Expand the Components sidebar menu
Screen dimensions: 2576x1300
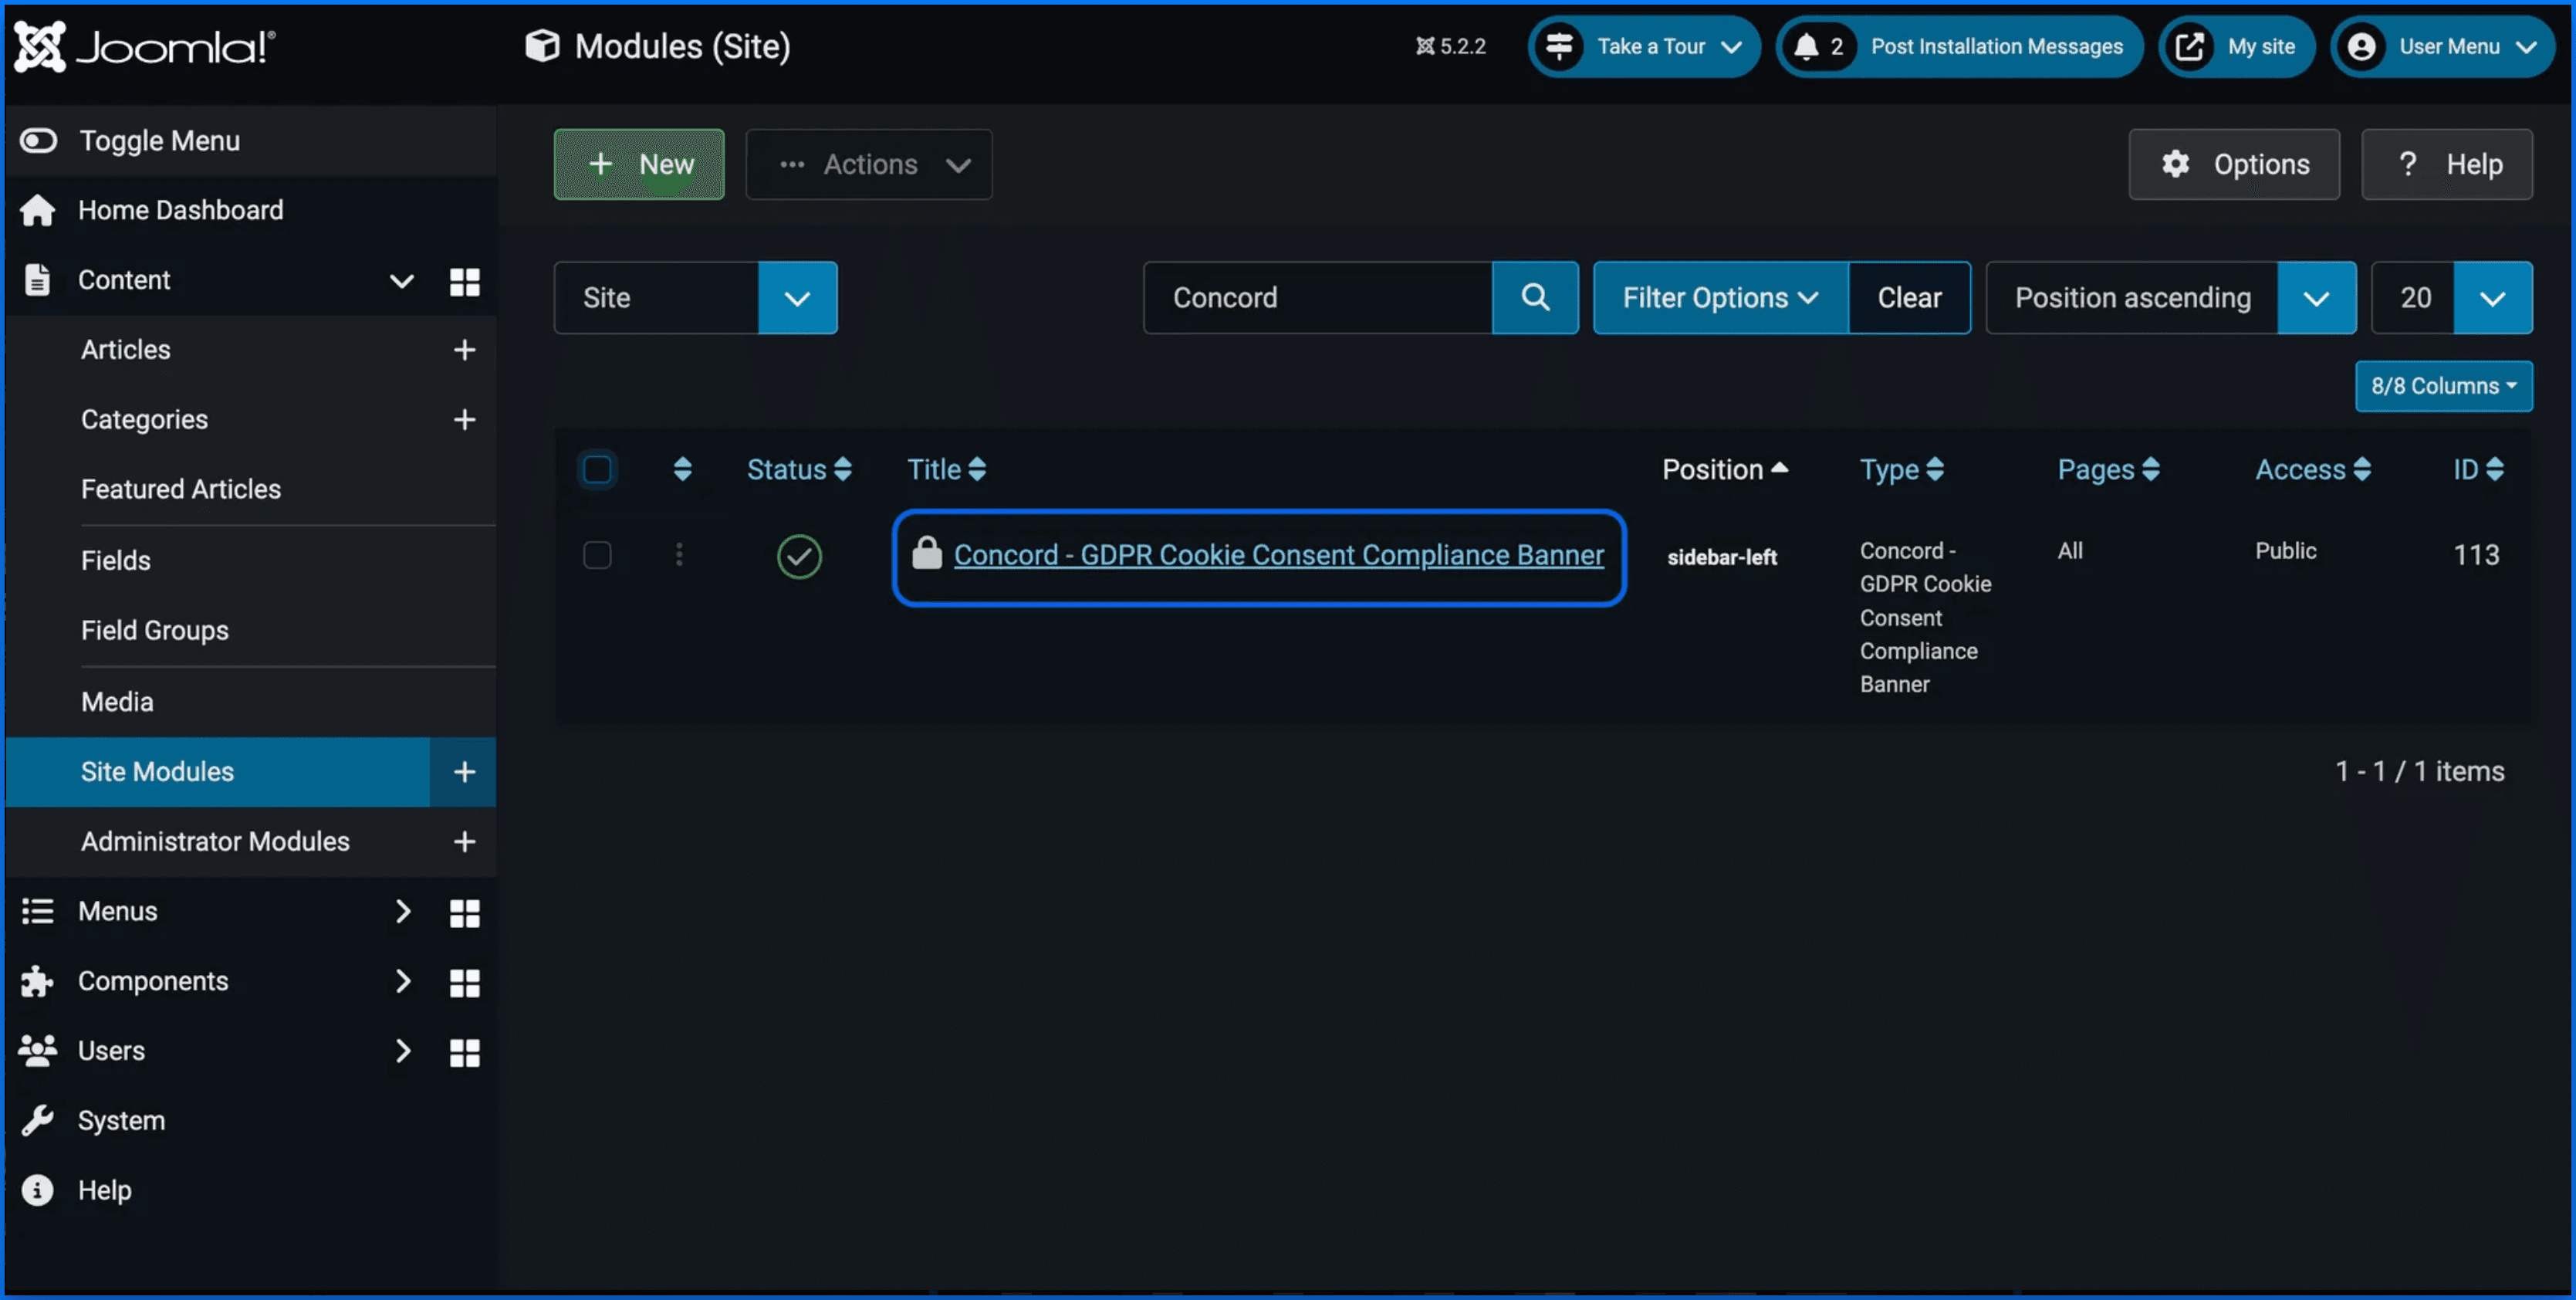point(153,981)
